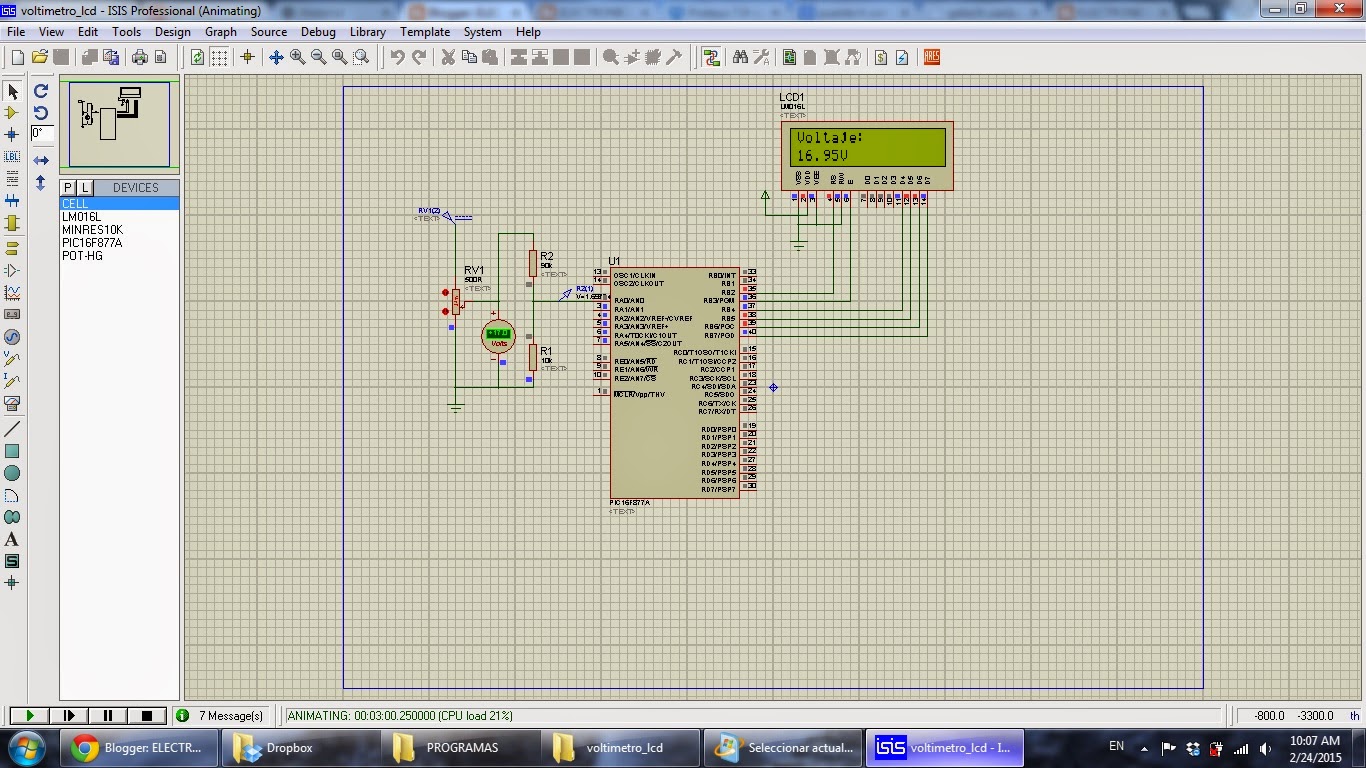The image size is (1366, 768).
Task: Stop the running simulation
Action: (x=147, y=716)
